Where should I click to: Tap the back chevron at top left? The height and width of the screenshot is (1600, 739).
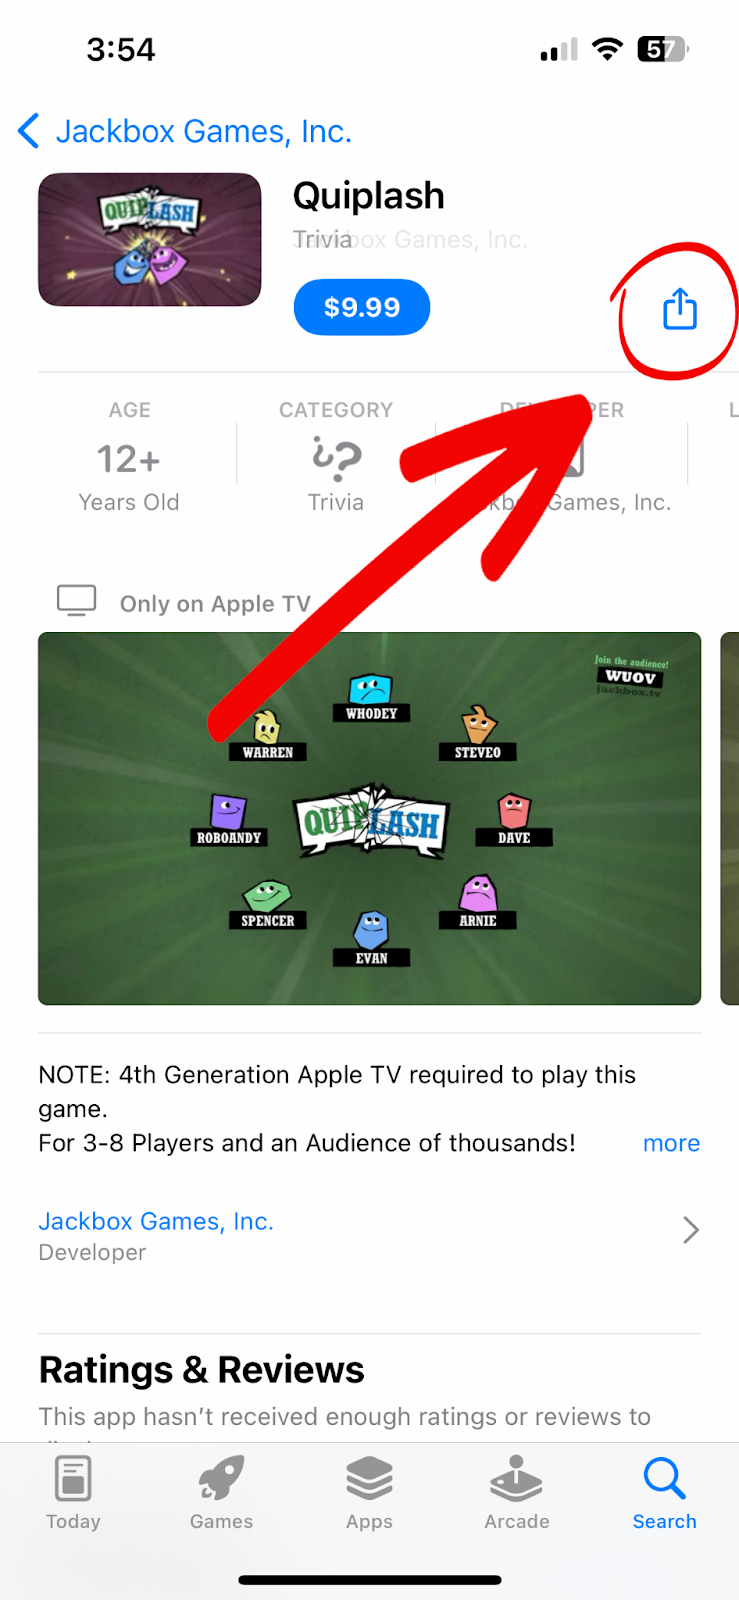click(x=29, y=131)
